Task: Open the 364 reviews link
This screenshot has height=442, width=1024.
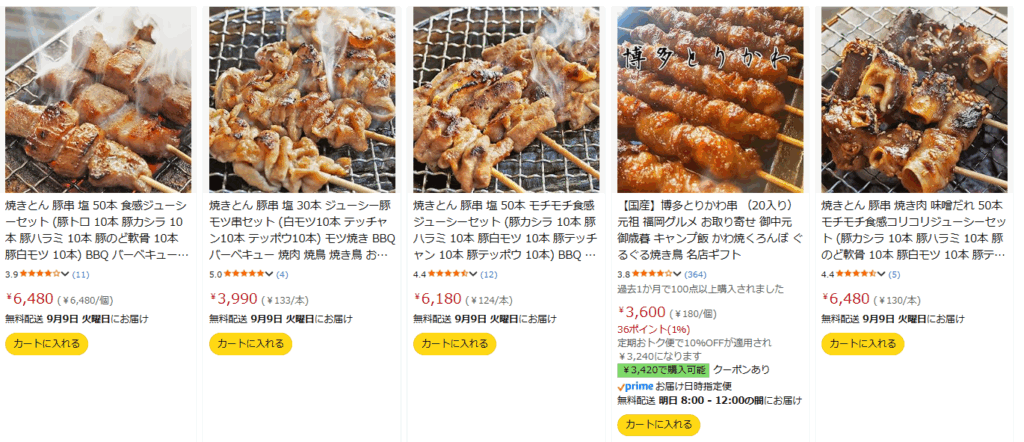Action: pos(695,274)
